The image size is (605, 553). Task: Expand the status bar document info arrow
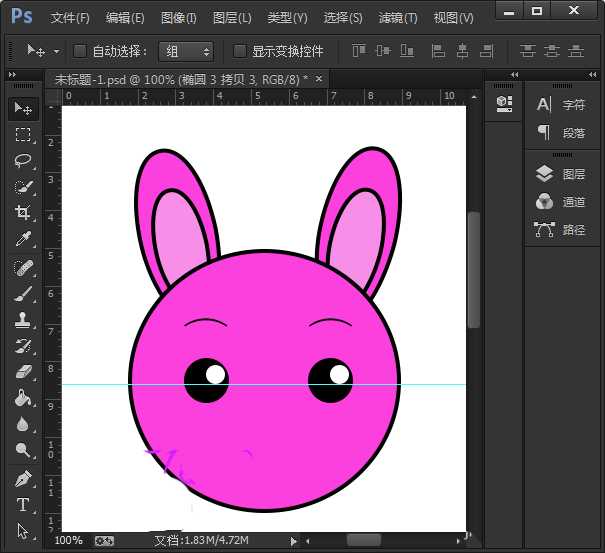(x=293, y=541)
